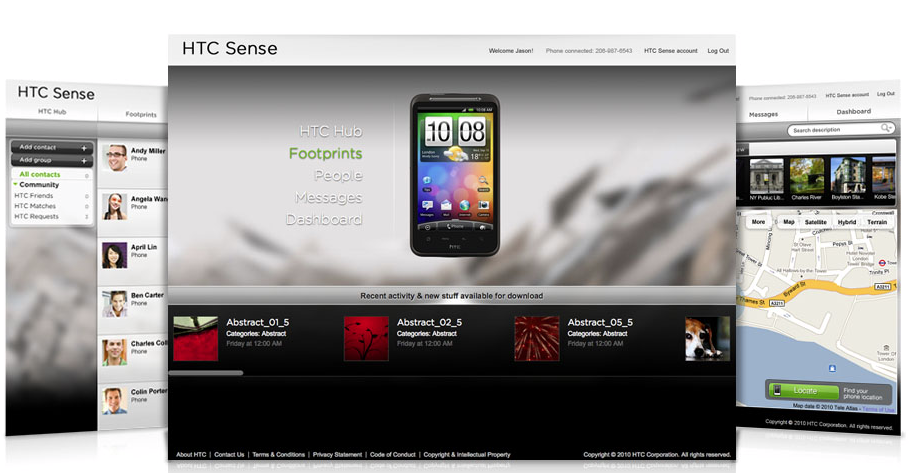
Task: Click the Log Out link in header
Action: [718, 51]
